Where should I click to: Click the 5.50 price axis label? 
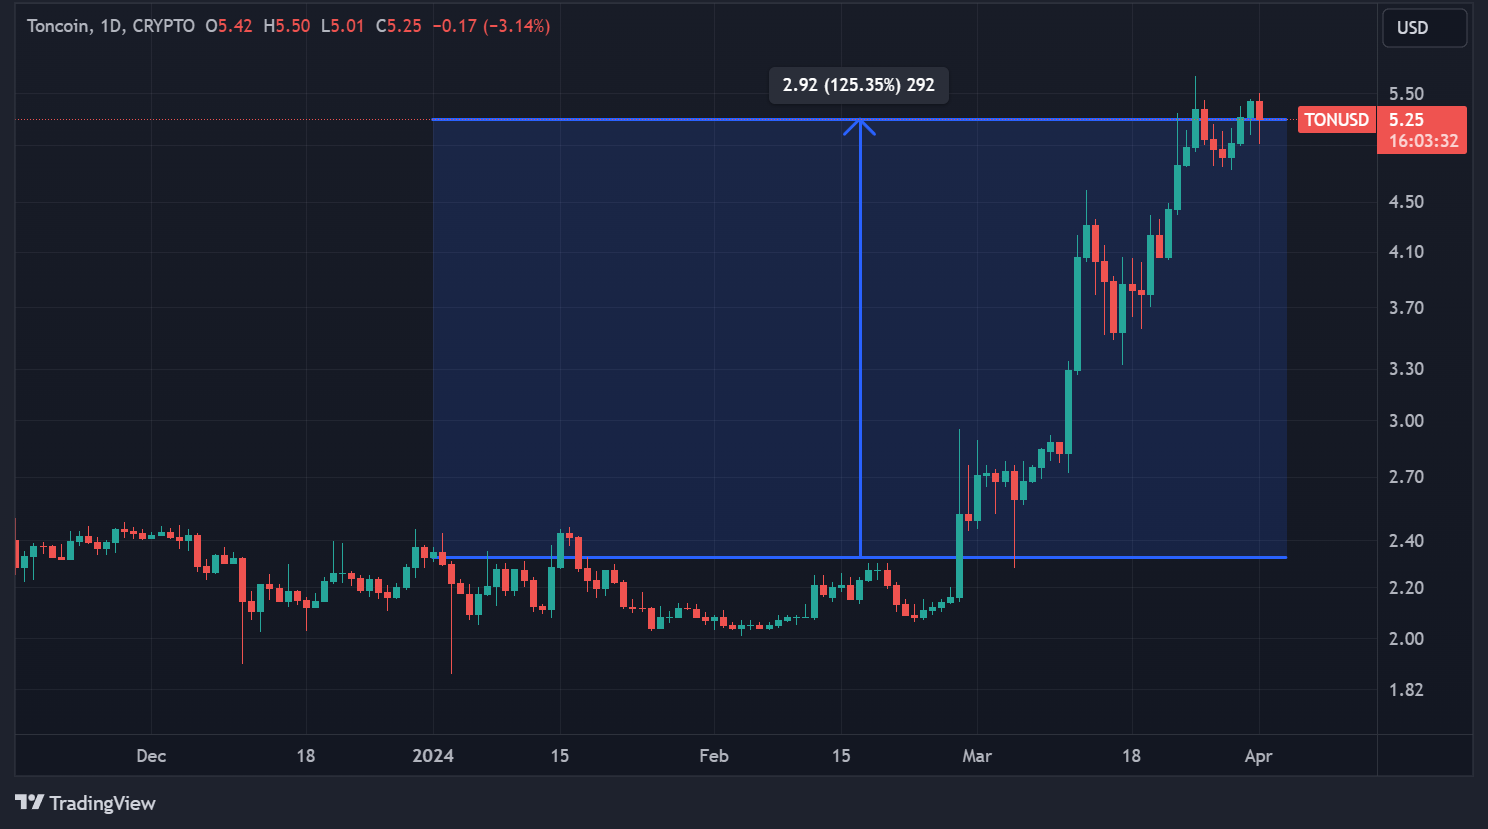[1406, 94]
